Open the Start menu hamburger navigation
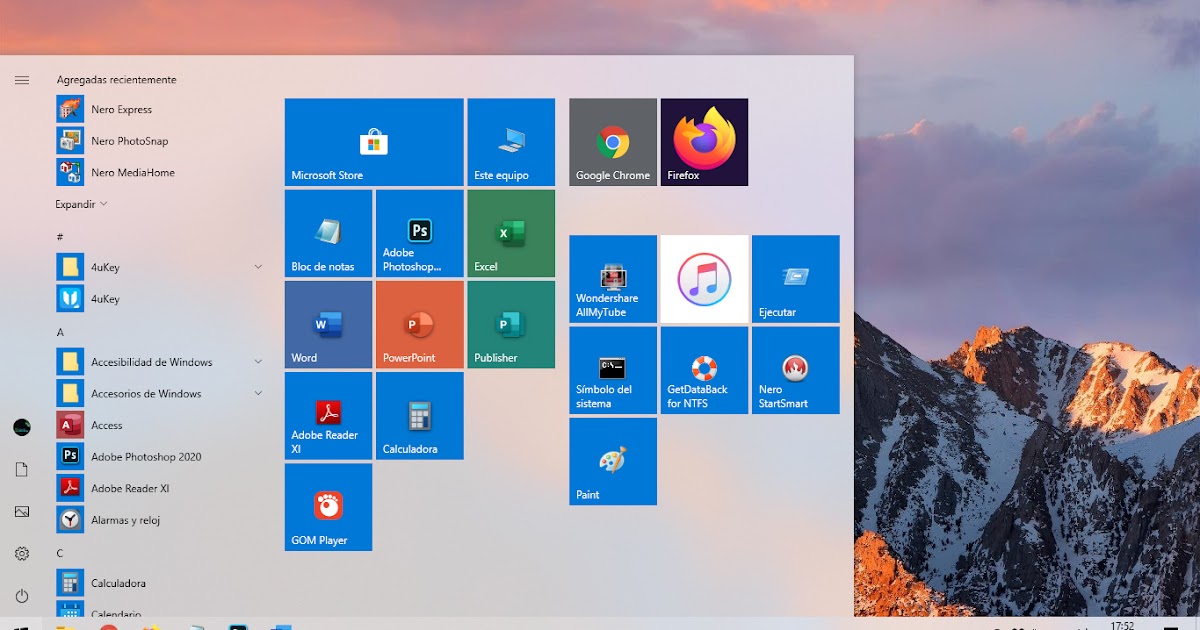 coord(21,80)
